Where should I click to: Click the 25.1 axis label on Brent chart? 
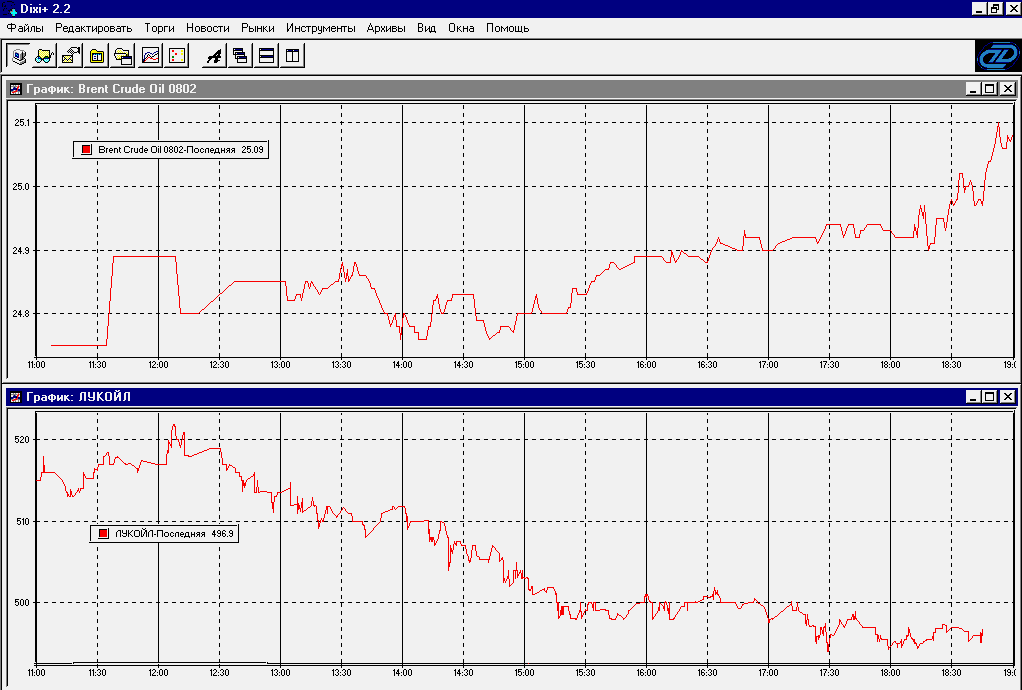coord(22,122)
